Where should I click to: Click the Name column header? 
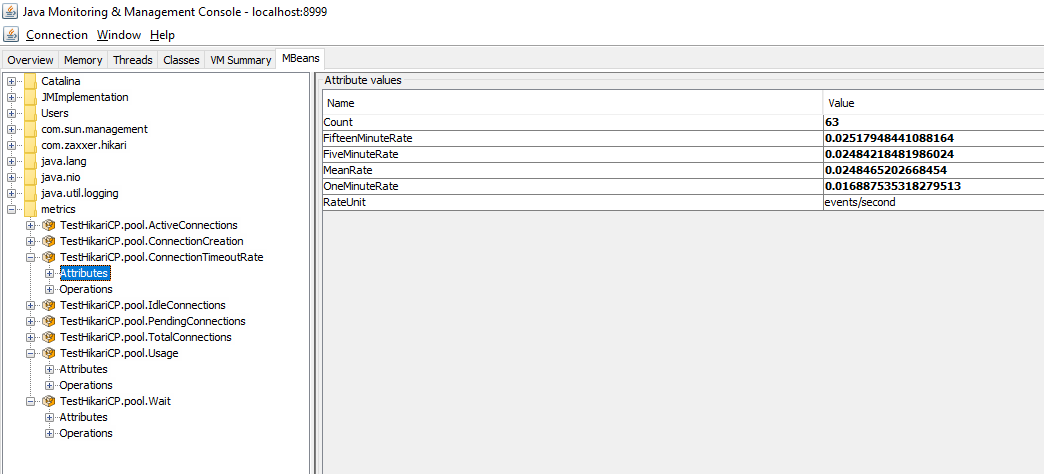coord(573,103)
